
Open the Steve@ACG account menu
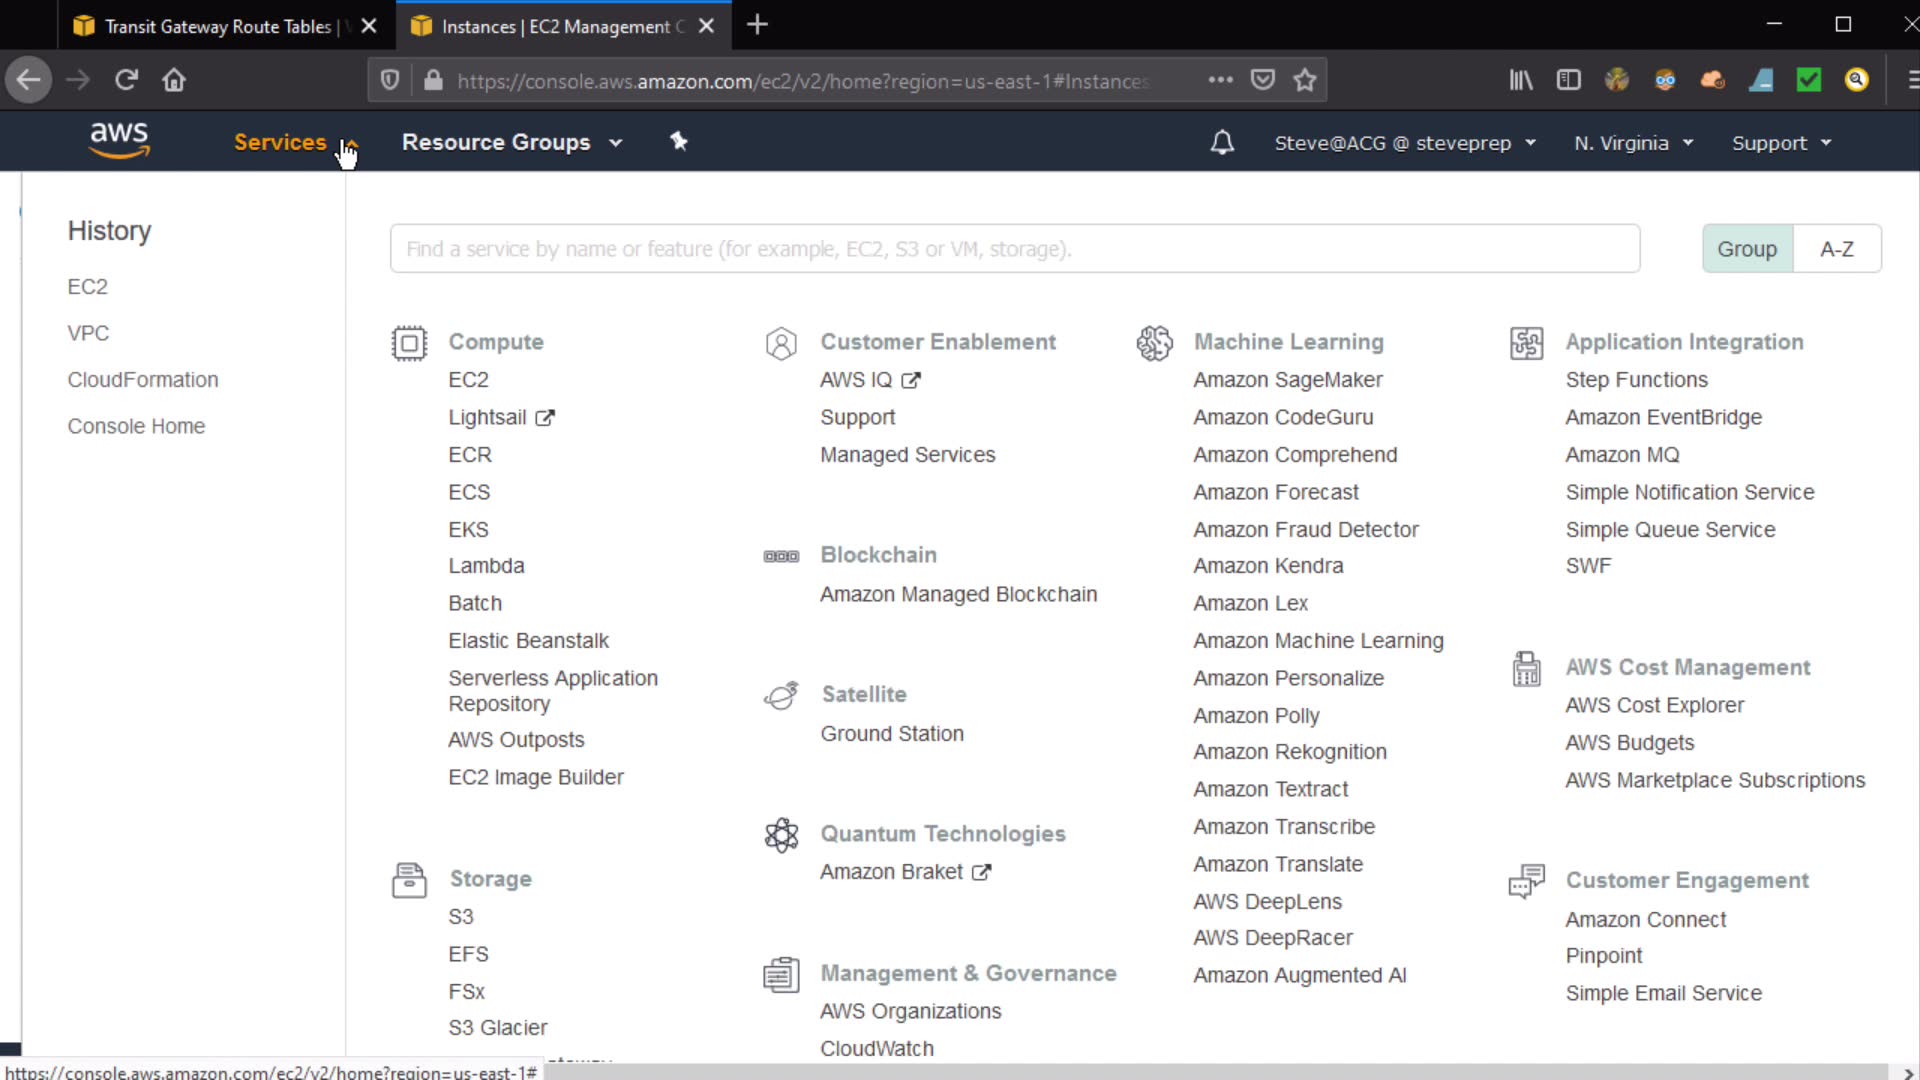(x=1404, y=143)
